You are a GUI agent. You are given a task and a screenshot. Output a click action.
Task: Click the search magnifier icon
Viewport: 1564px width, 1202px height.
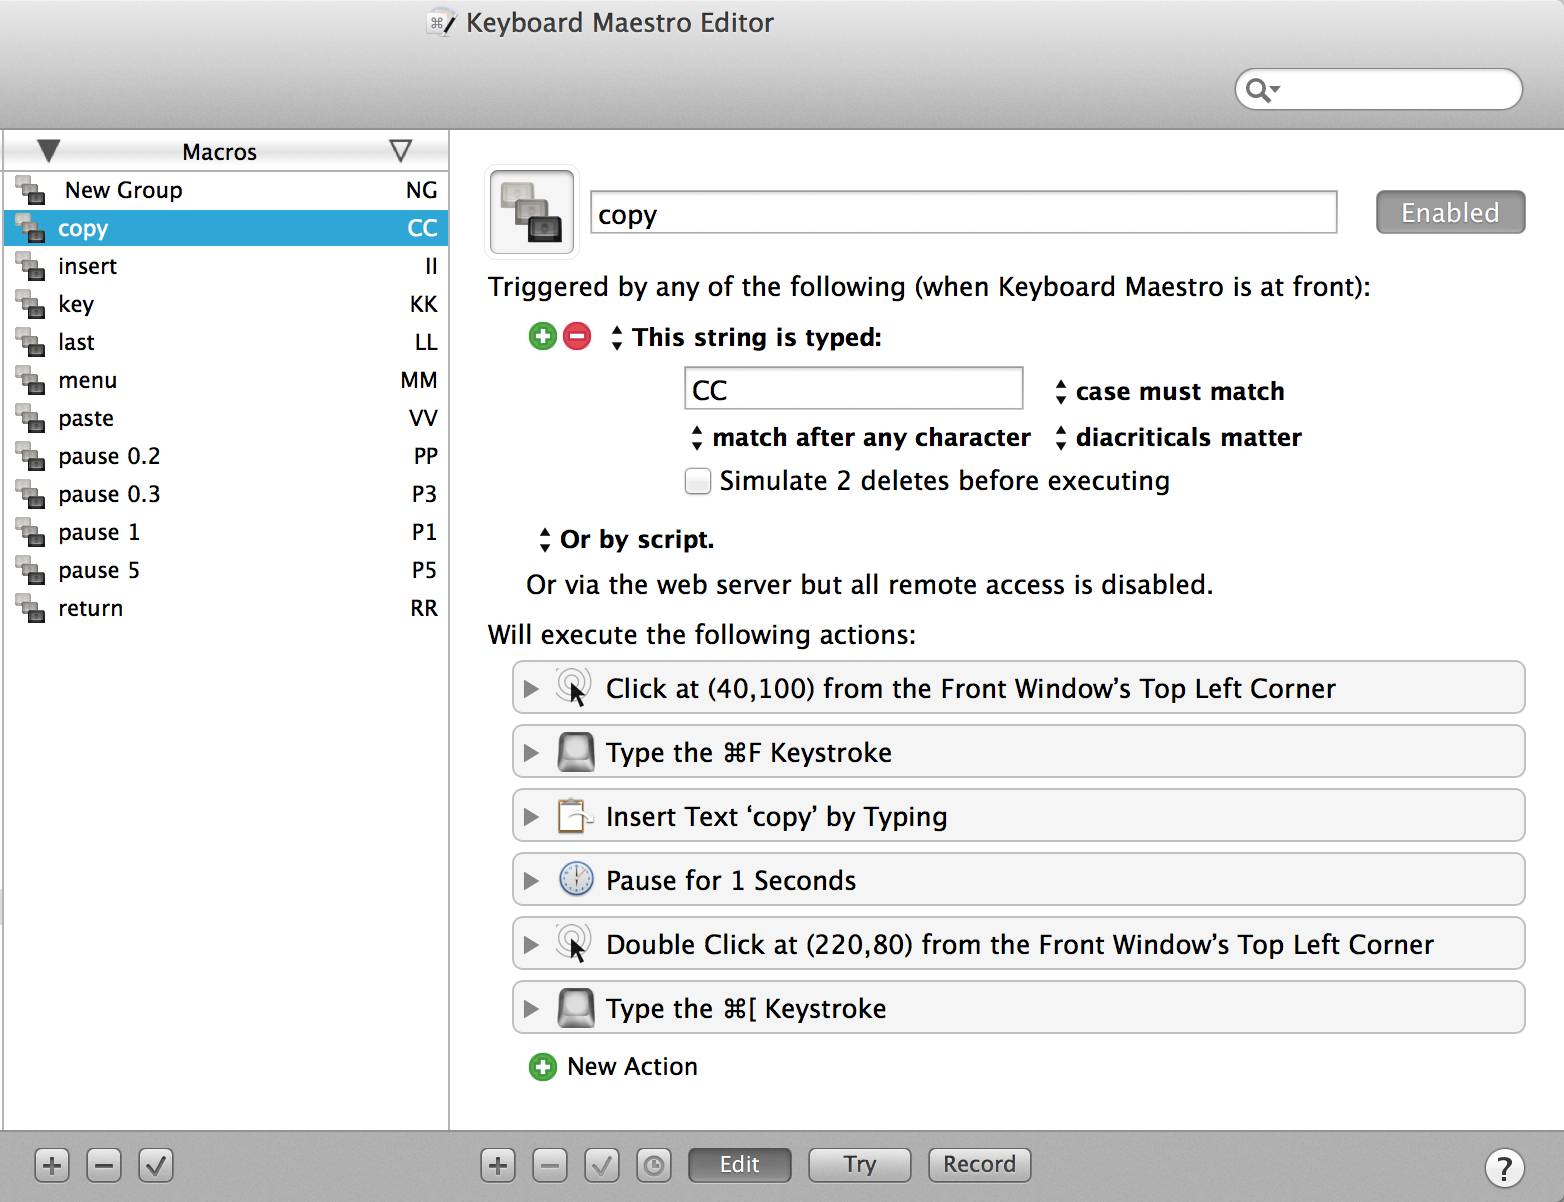coord(1262,90)
